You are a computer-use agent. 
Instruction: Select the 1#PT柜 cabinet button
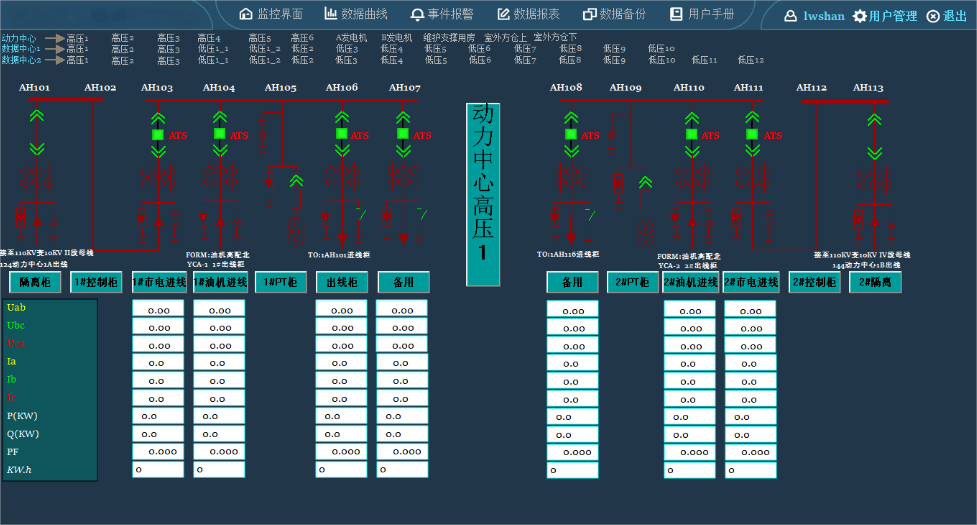tap(280, 282)
